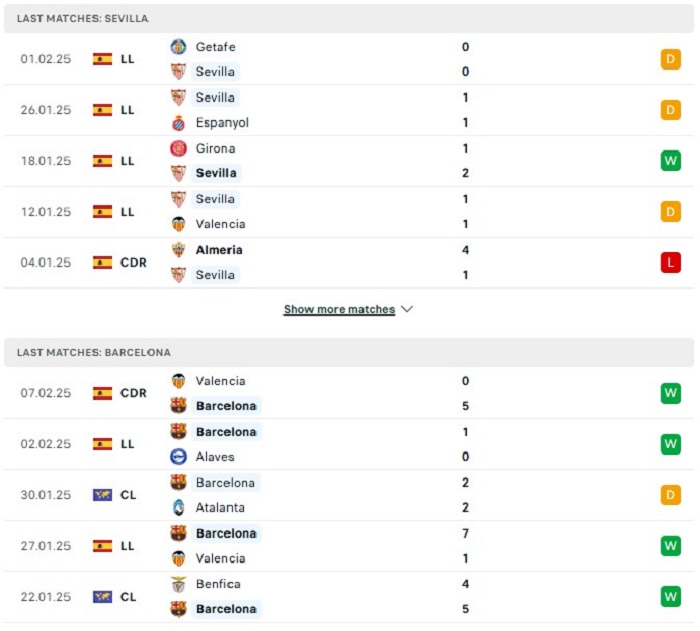Select the Last Matches: Sevilla header

coord(349,18)
